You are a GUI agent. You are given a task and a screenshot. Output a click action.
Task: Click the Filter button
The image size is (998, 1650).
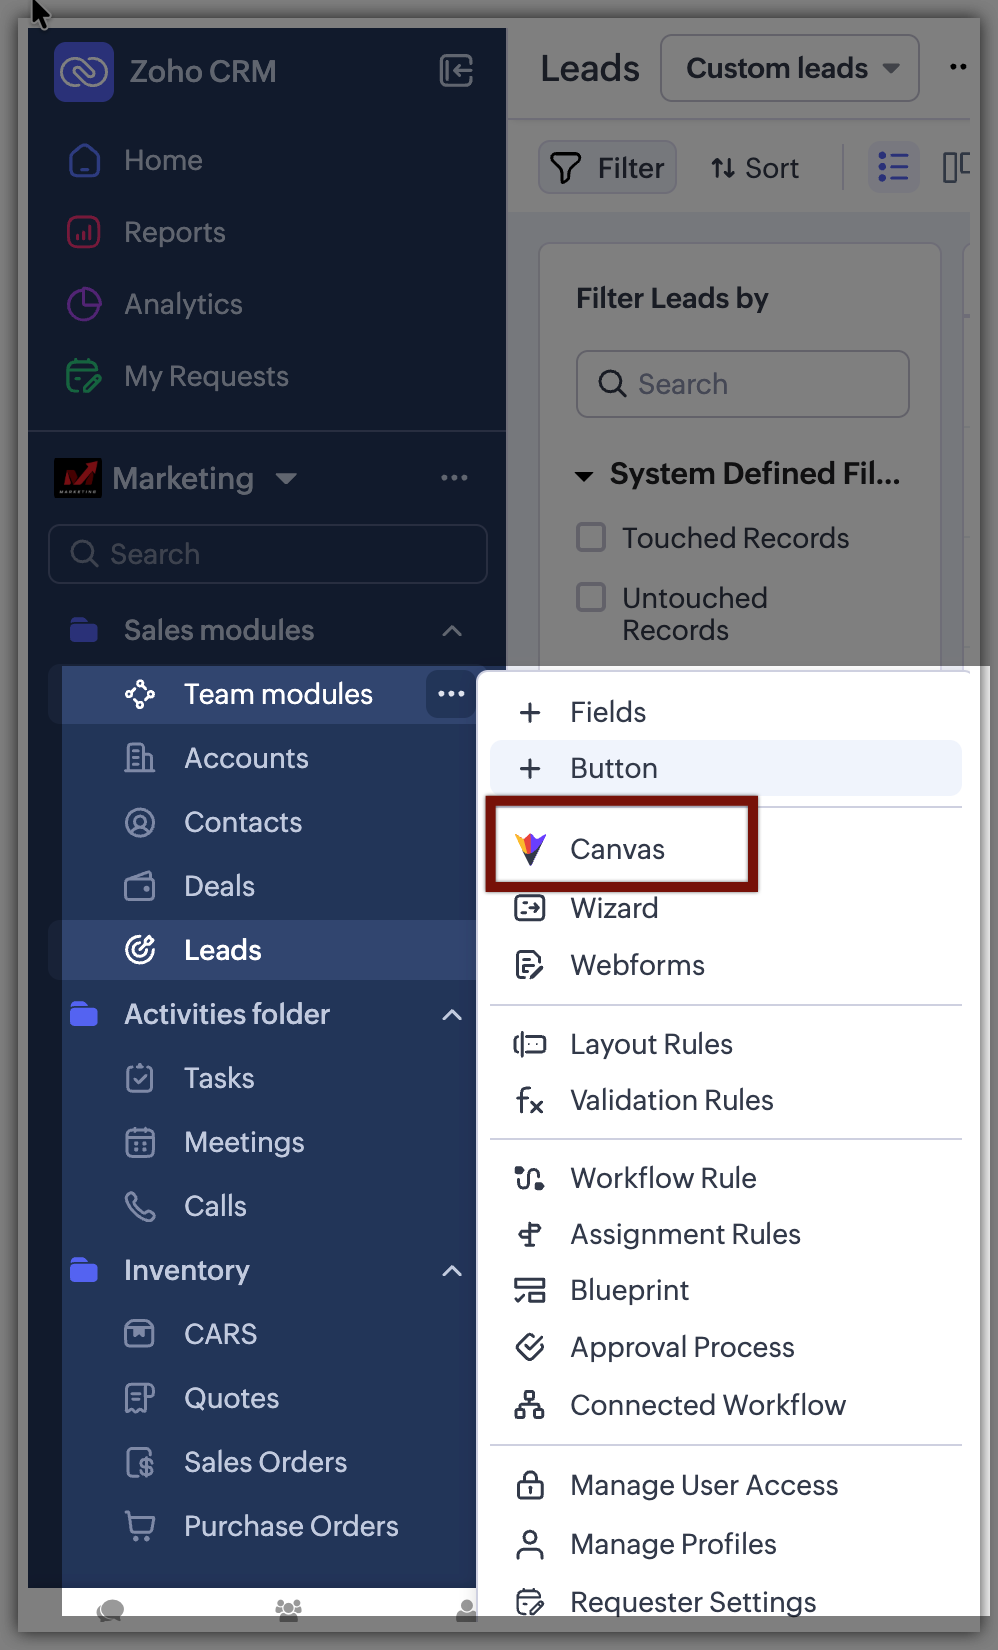[608, 167]
